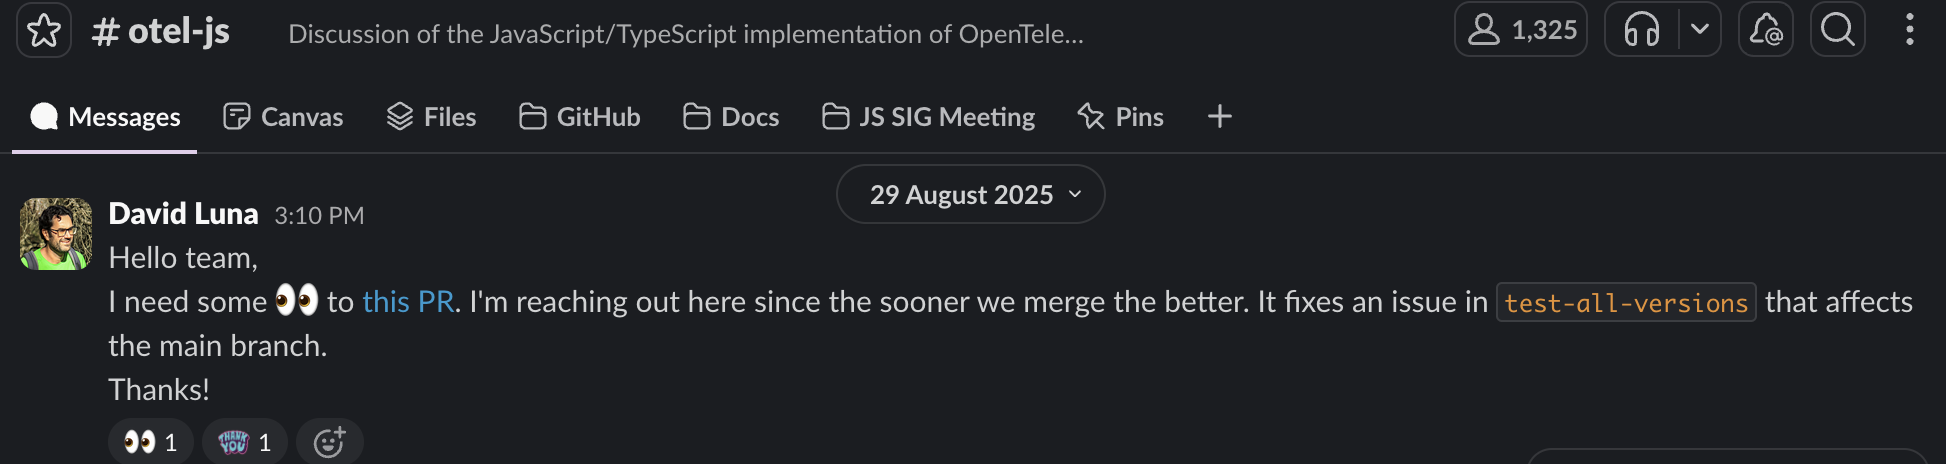The image size is (1946, 464).
Task: Switch to the Messages tab
Action: click(x=105, y=117)
